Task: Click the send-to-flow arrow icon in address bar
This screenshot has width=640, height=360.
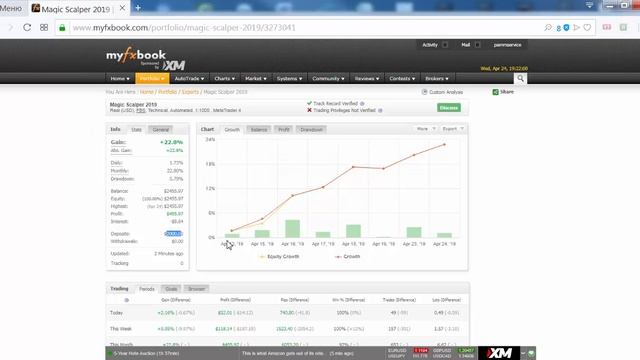Action: 576,27
